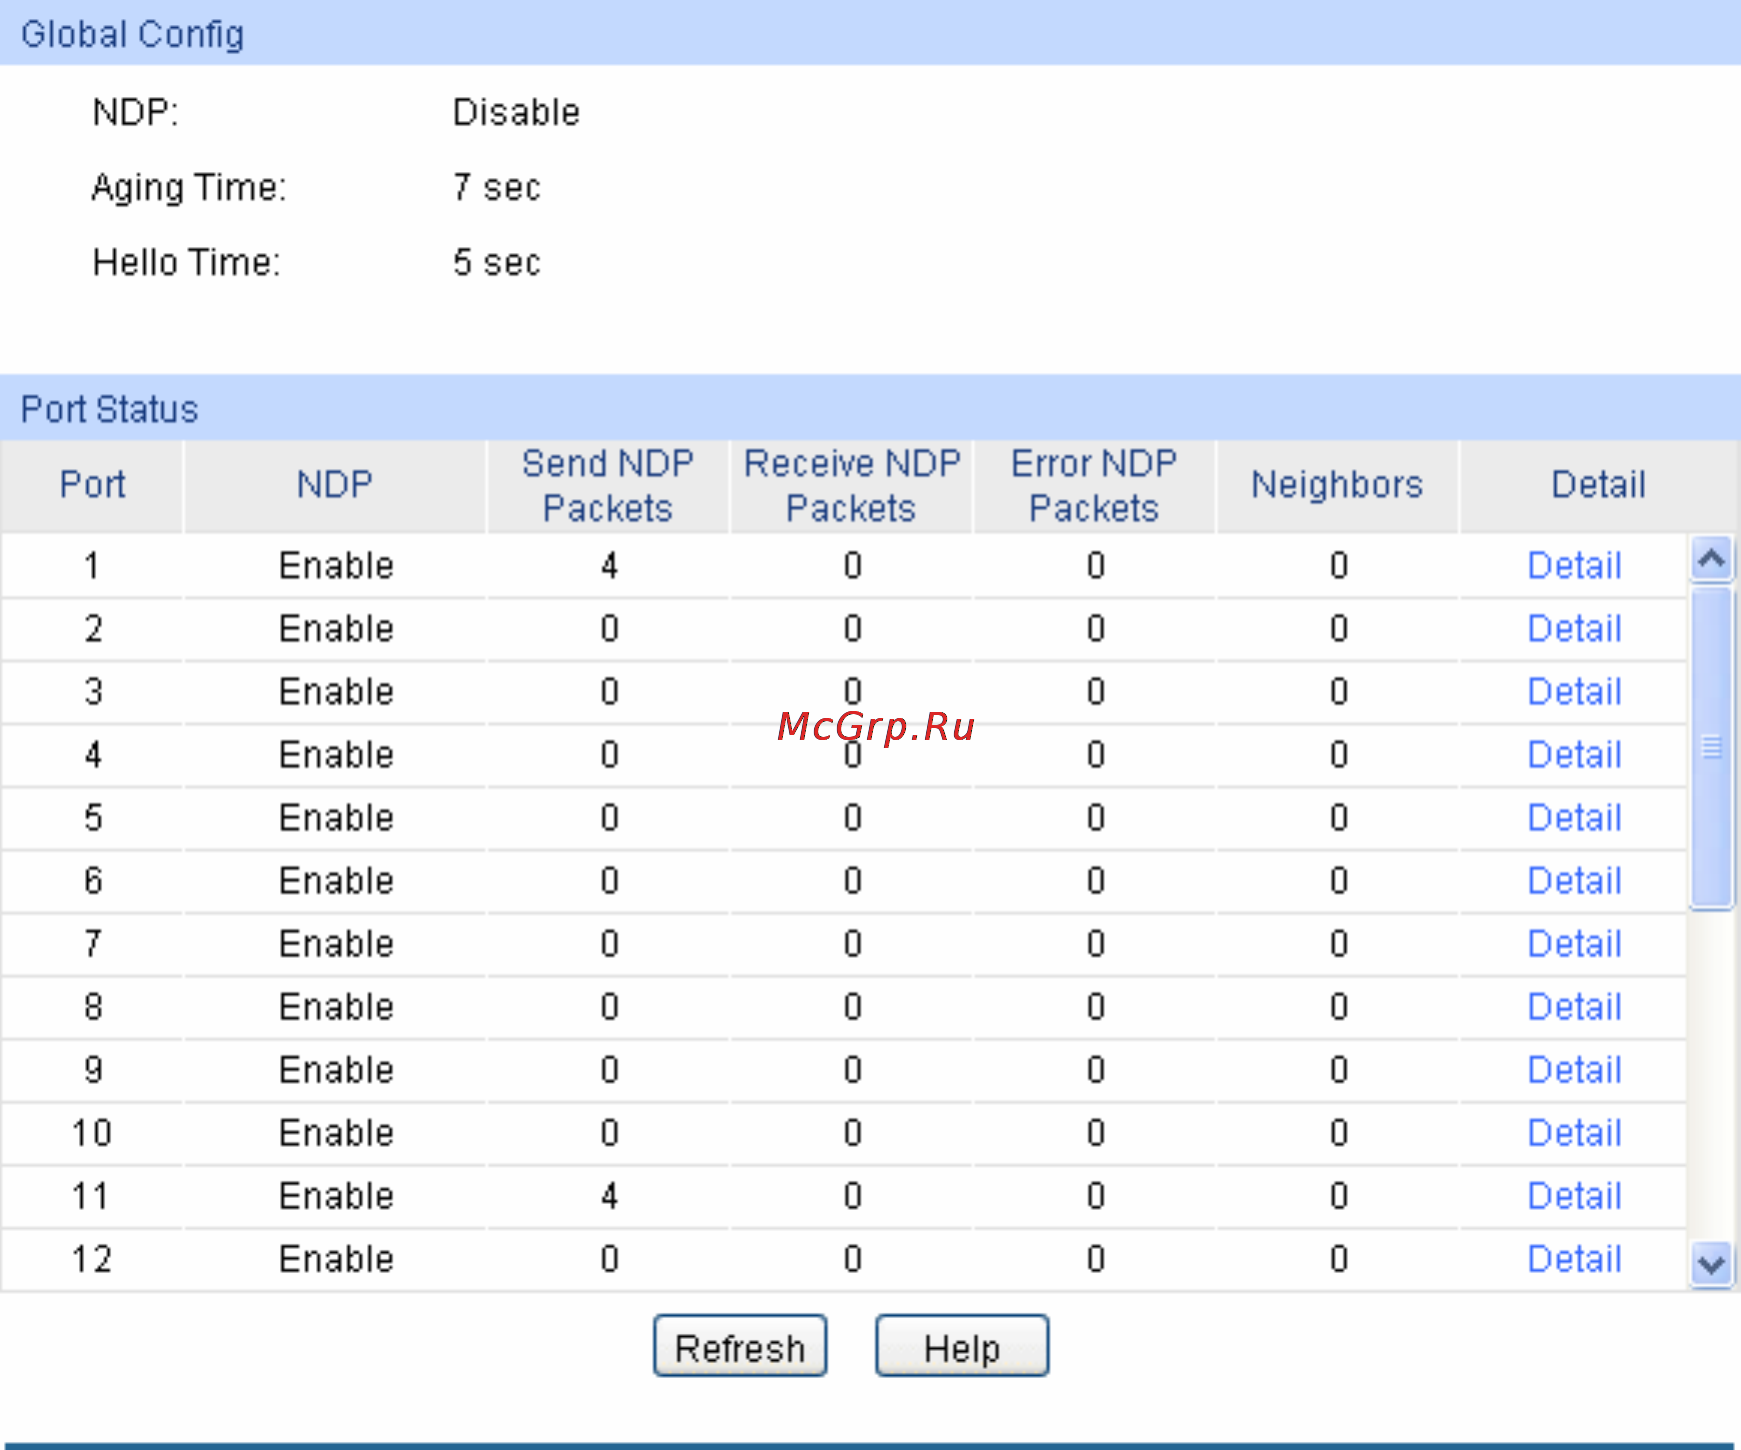Click the NDP Disable value
Viewport: 1741px width, 1450px height.
516,112
